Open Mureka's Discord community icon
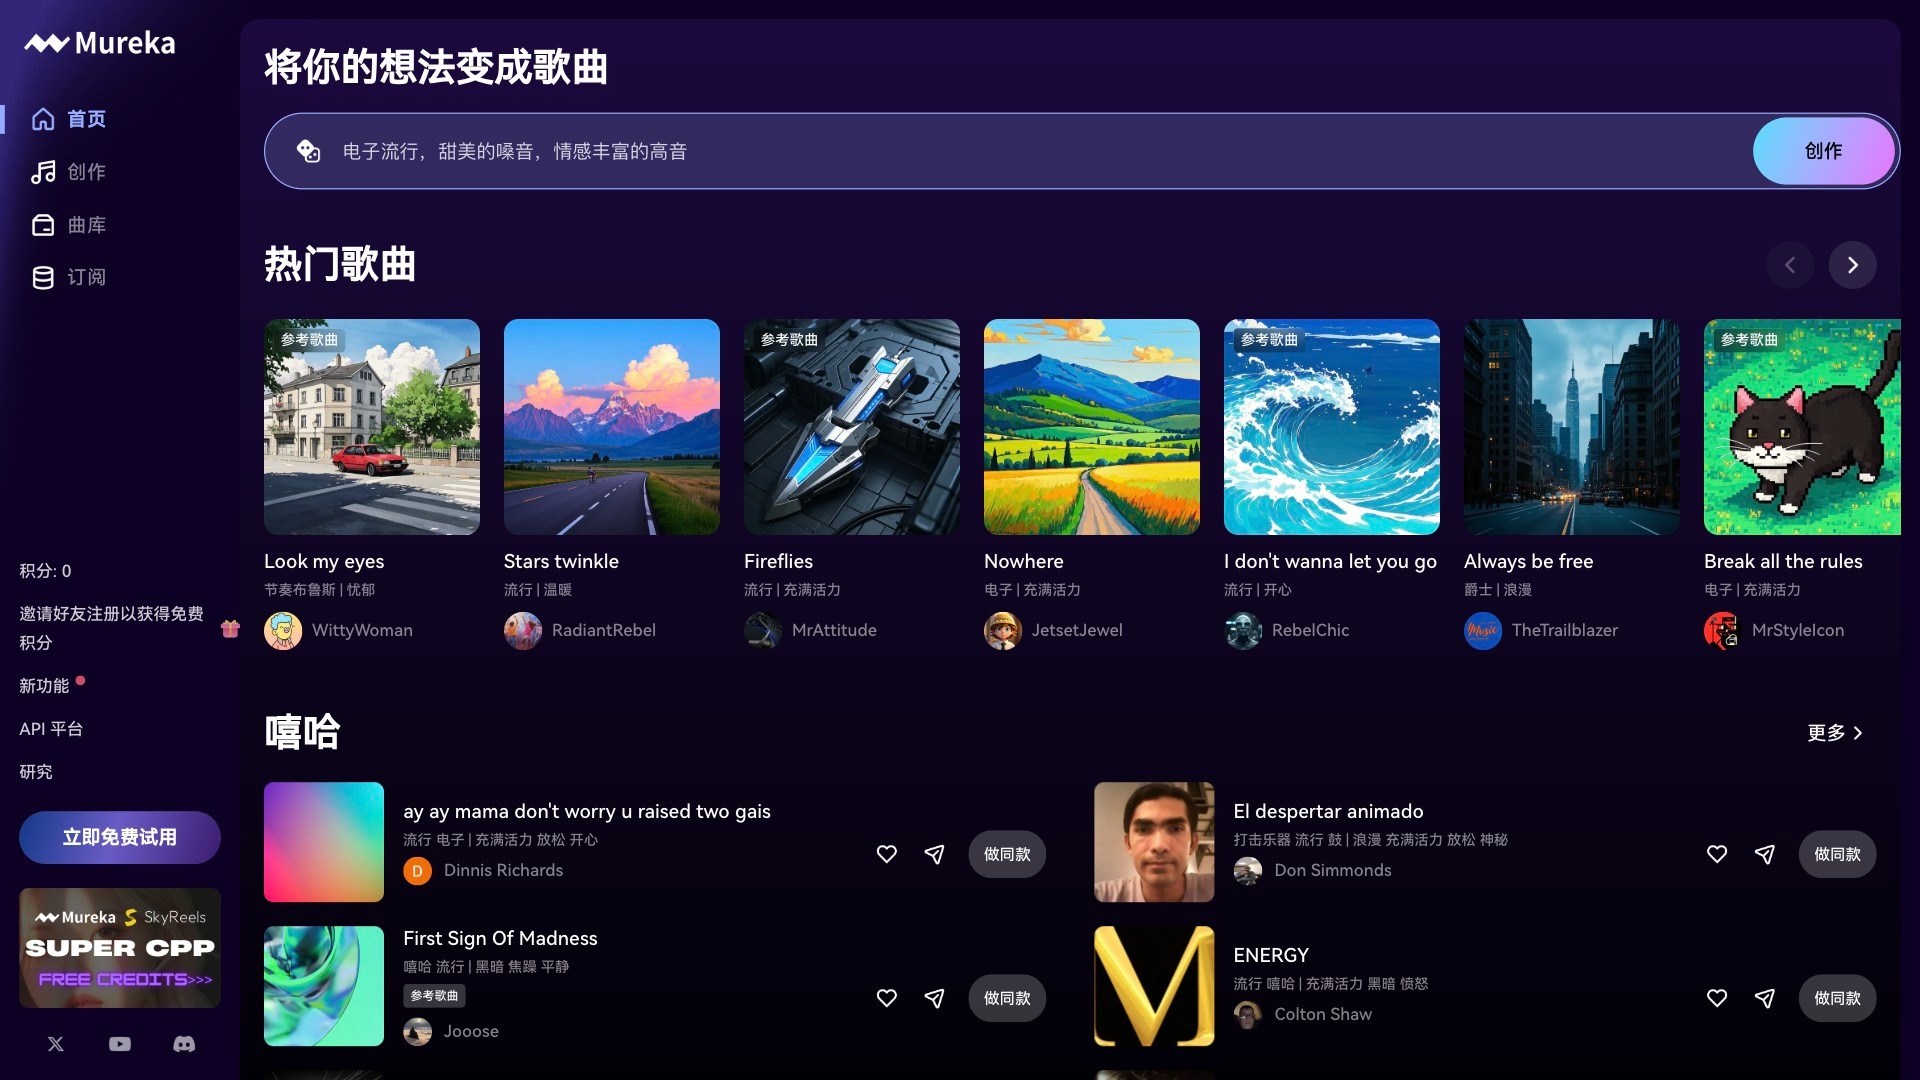The image size is (1920, 1080). click(x=184, y=1044)
